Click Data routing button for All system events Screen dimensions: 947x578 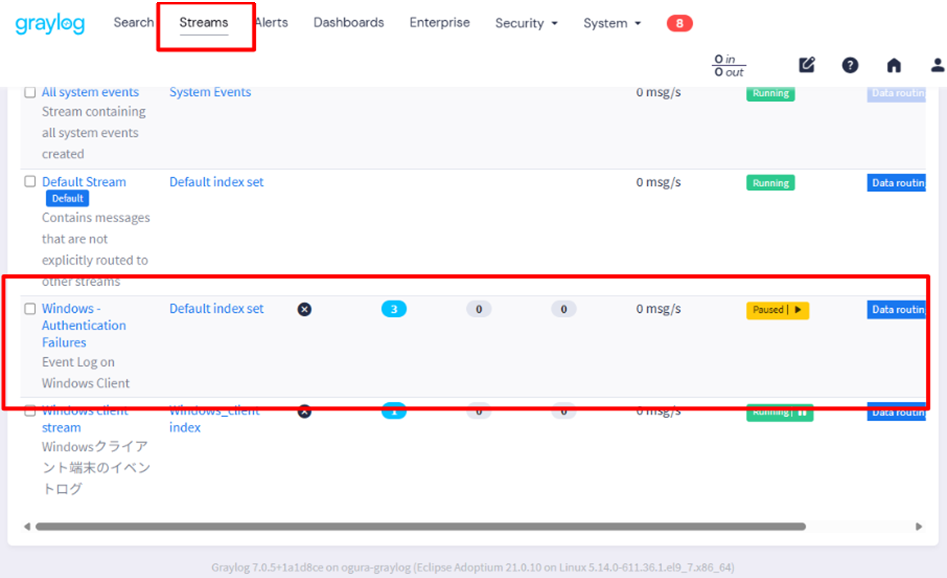tap(896, 93)
